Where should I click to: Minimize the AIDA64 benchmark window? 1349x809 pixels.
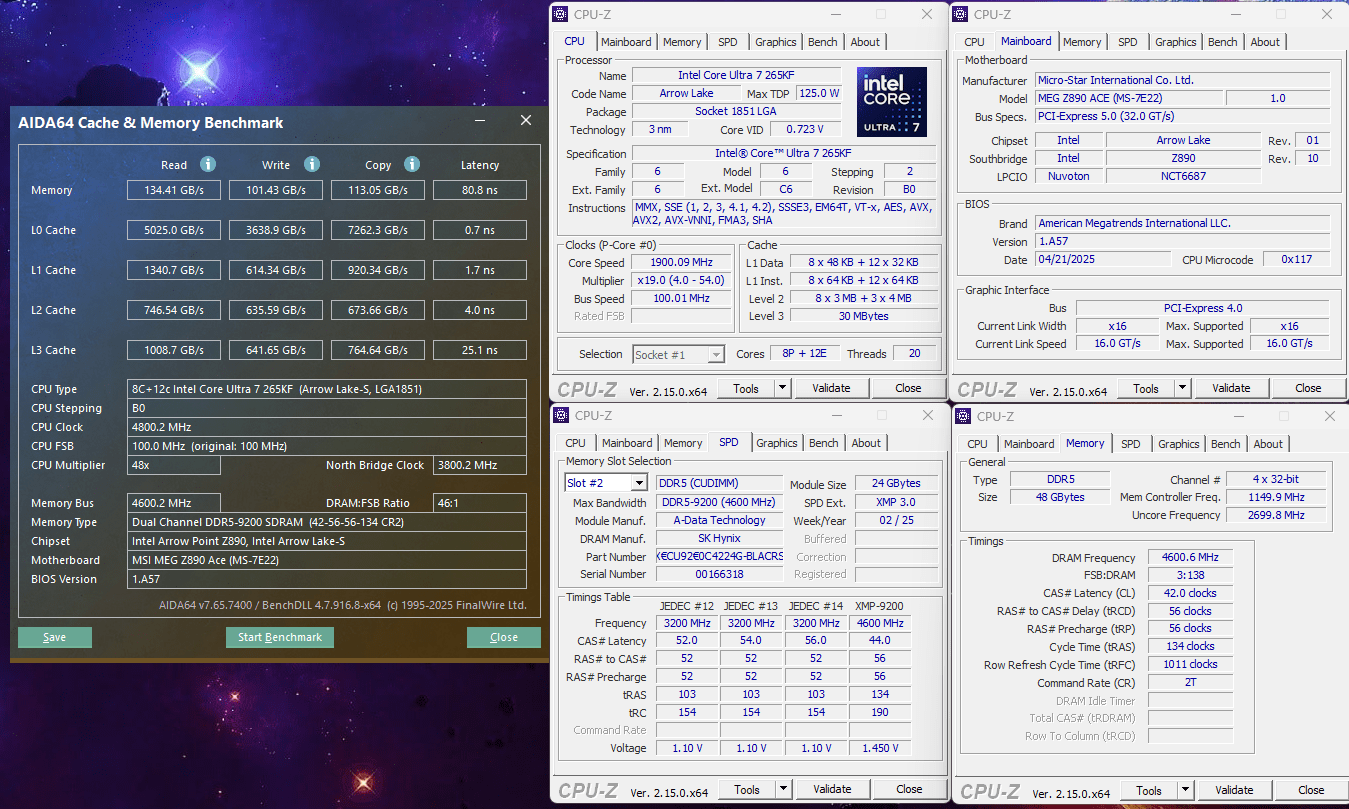pos(481,121)
